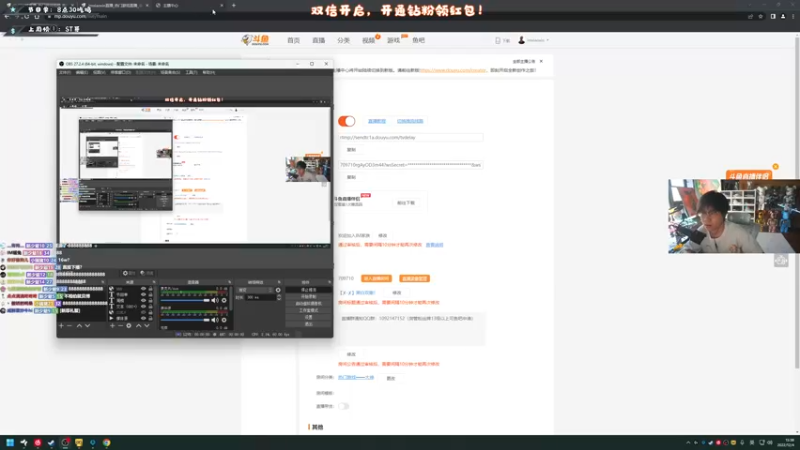Open Windows Start menu
This screenshot has height=450, width=800.
pyautogui.click(x=10, y=442)
